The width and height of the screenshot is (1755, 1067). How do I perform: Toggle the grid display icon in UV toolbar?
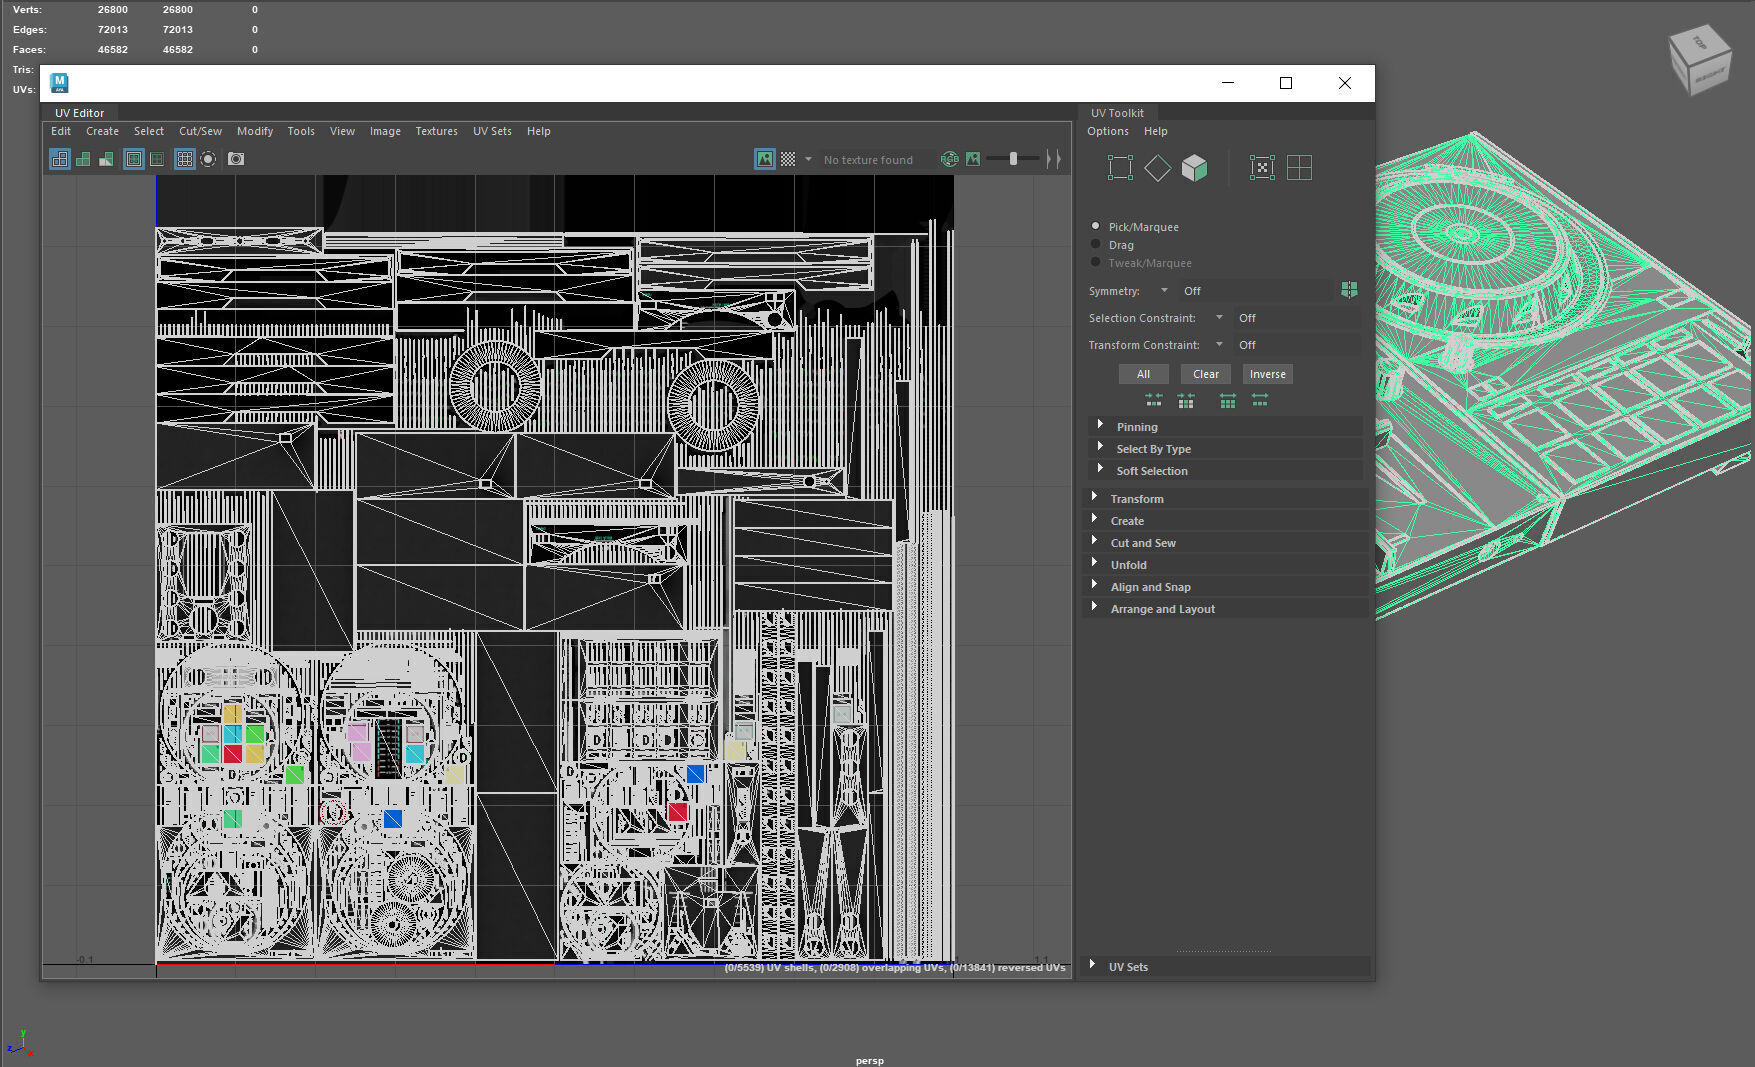tap(184, 159)
